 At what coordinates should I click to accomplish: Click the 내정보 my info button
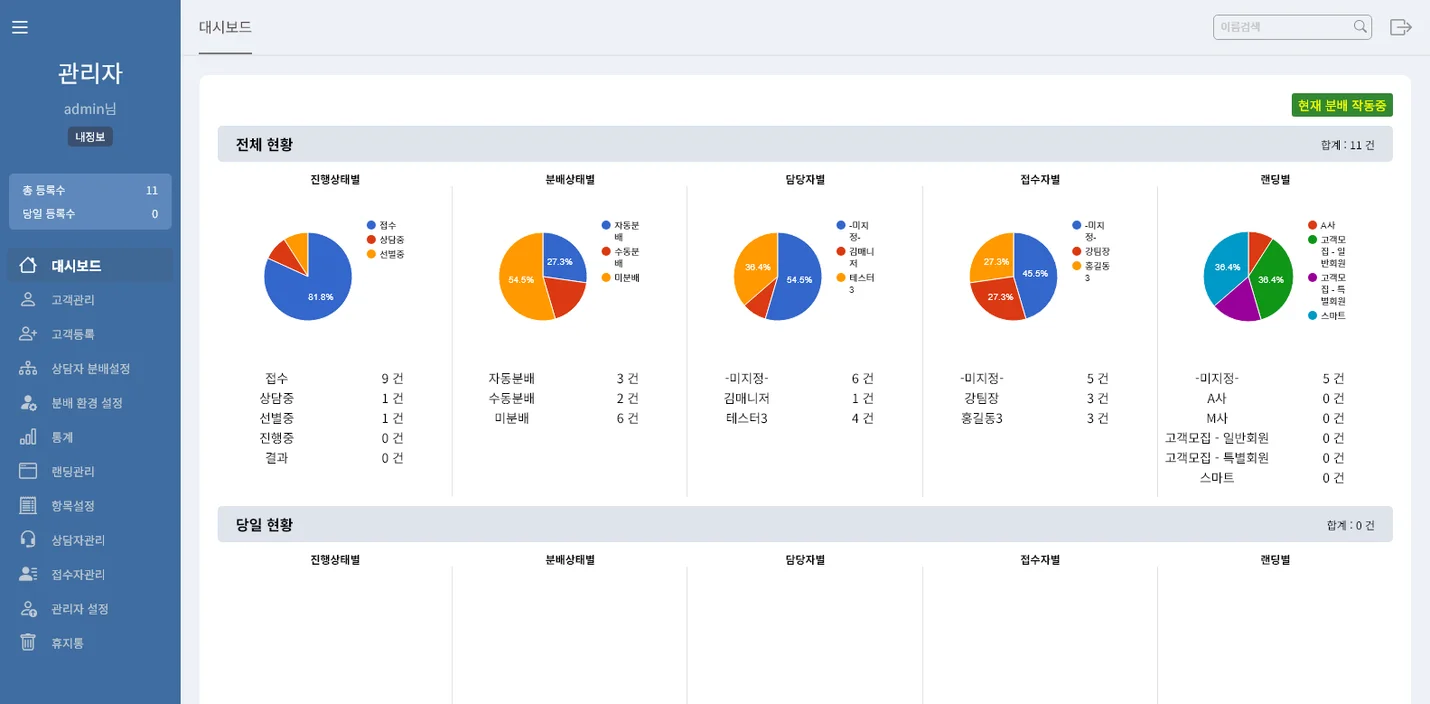(x=90, y=136)
